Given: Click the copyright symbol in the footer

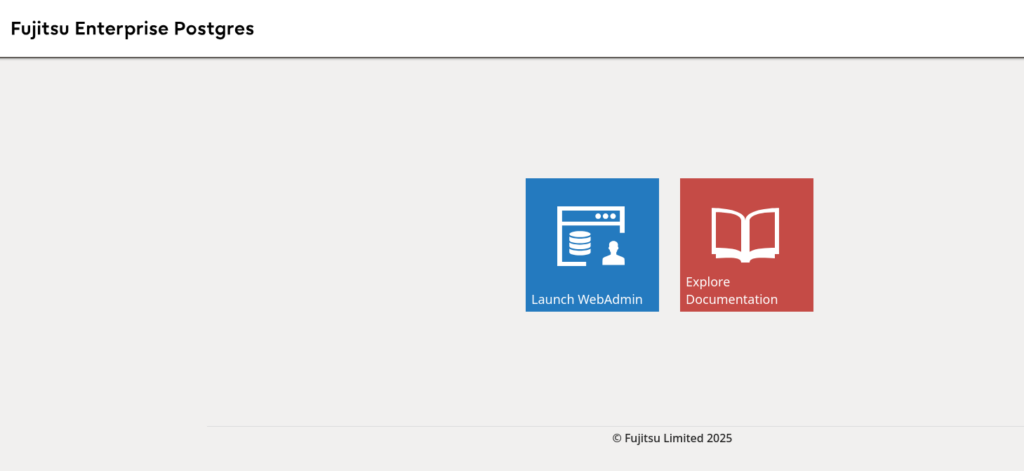Looking at the screenshot, I should point(617,438).
